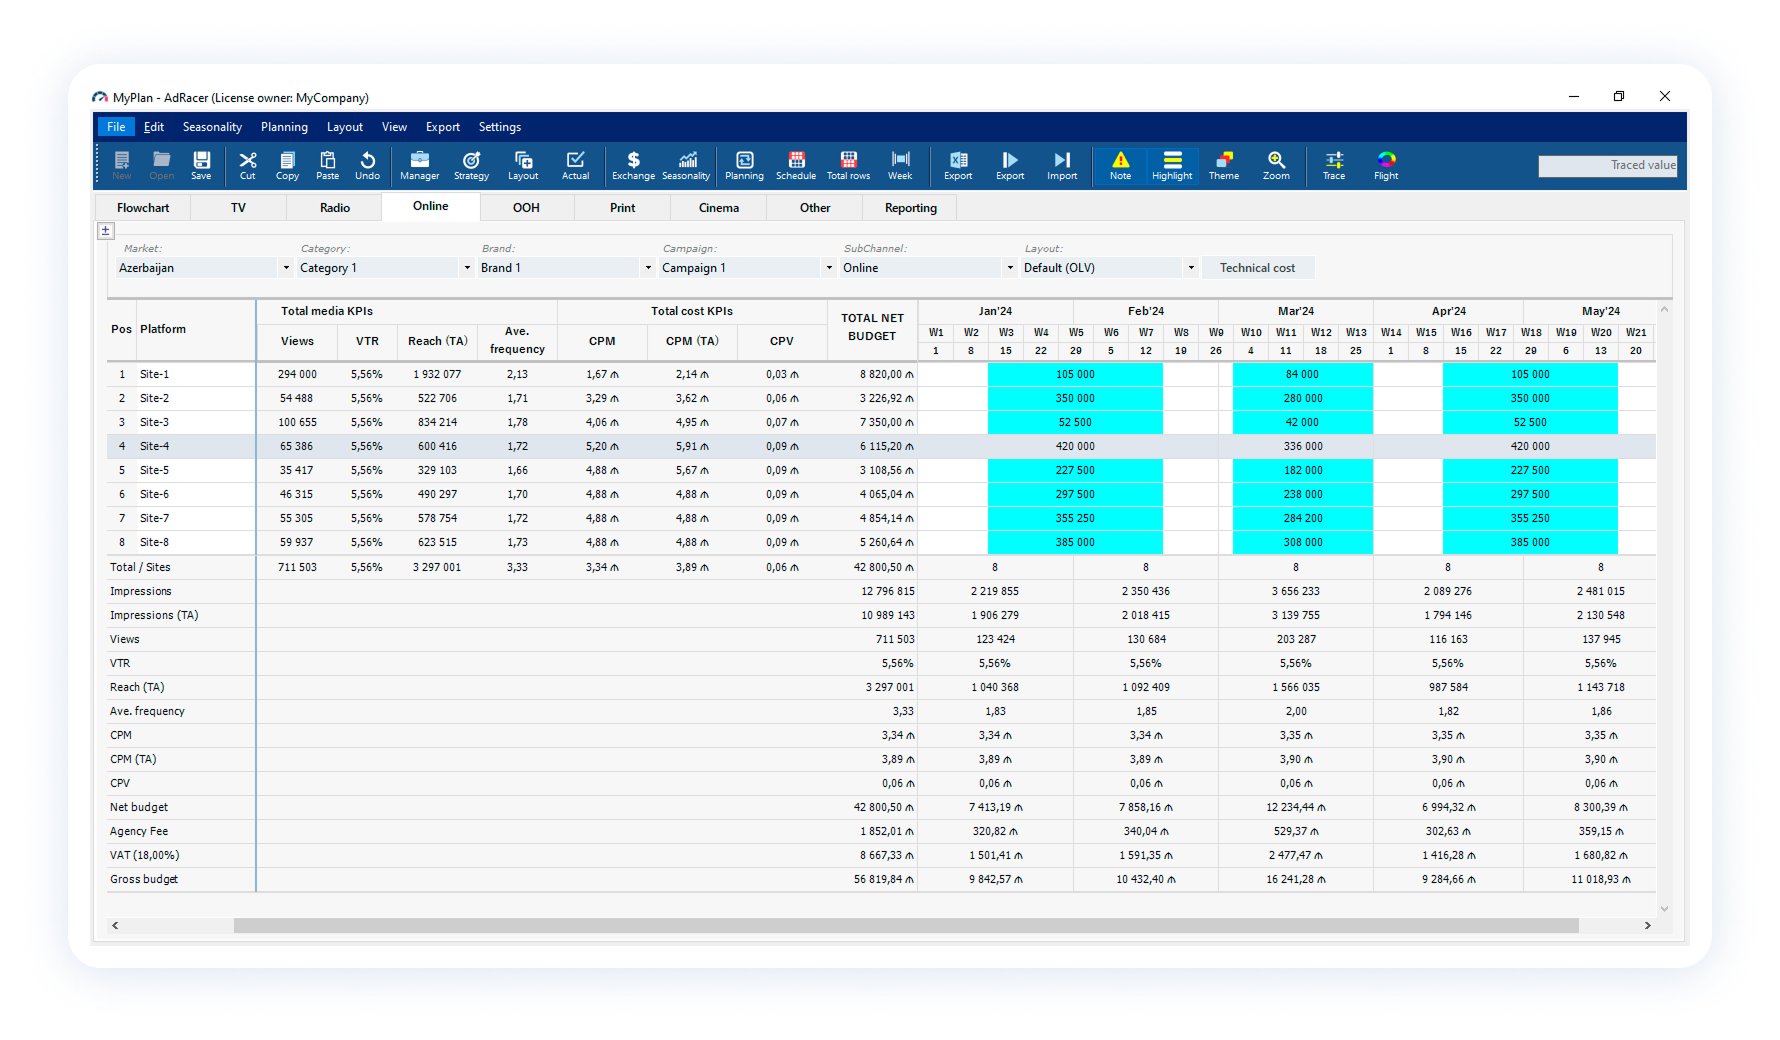Screen dimensions: 1780x1040
Task: Click the Copy toolbar icon
Action: tap(287, 165)
